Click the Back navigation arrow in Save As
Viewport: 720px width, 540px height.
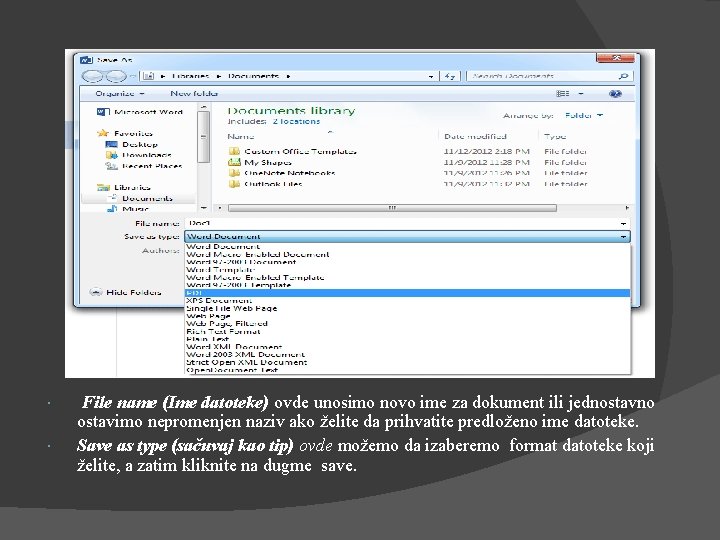click(92, 76)
